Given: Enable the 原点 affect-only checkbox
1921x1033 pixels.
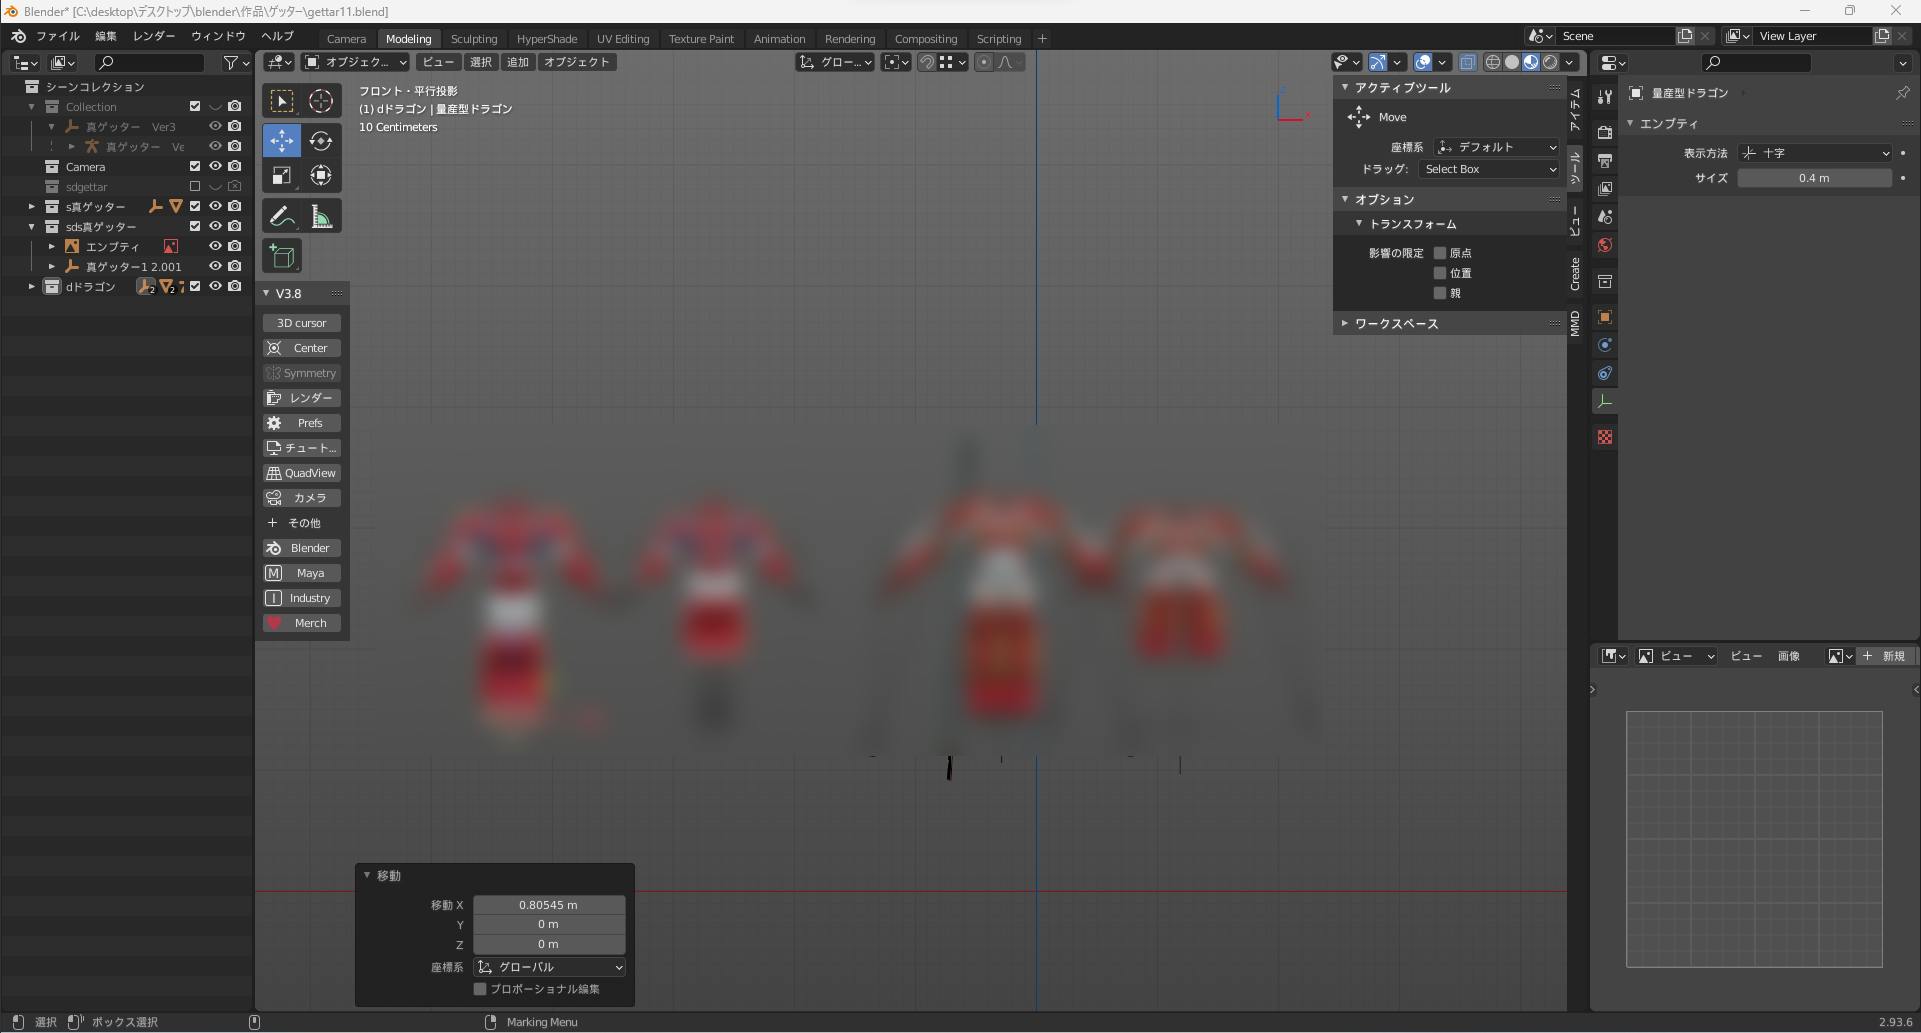Looking at the screenshot, I should (x=1440, y=253).
